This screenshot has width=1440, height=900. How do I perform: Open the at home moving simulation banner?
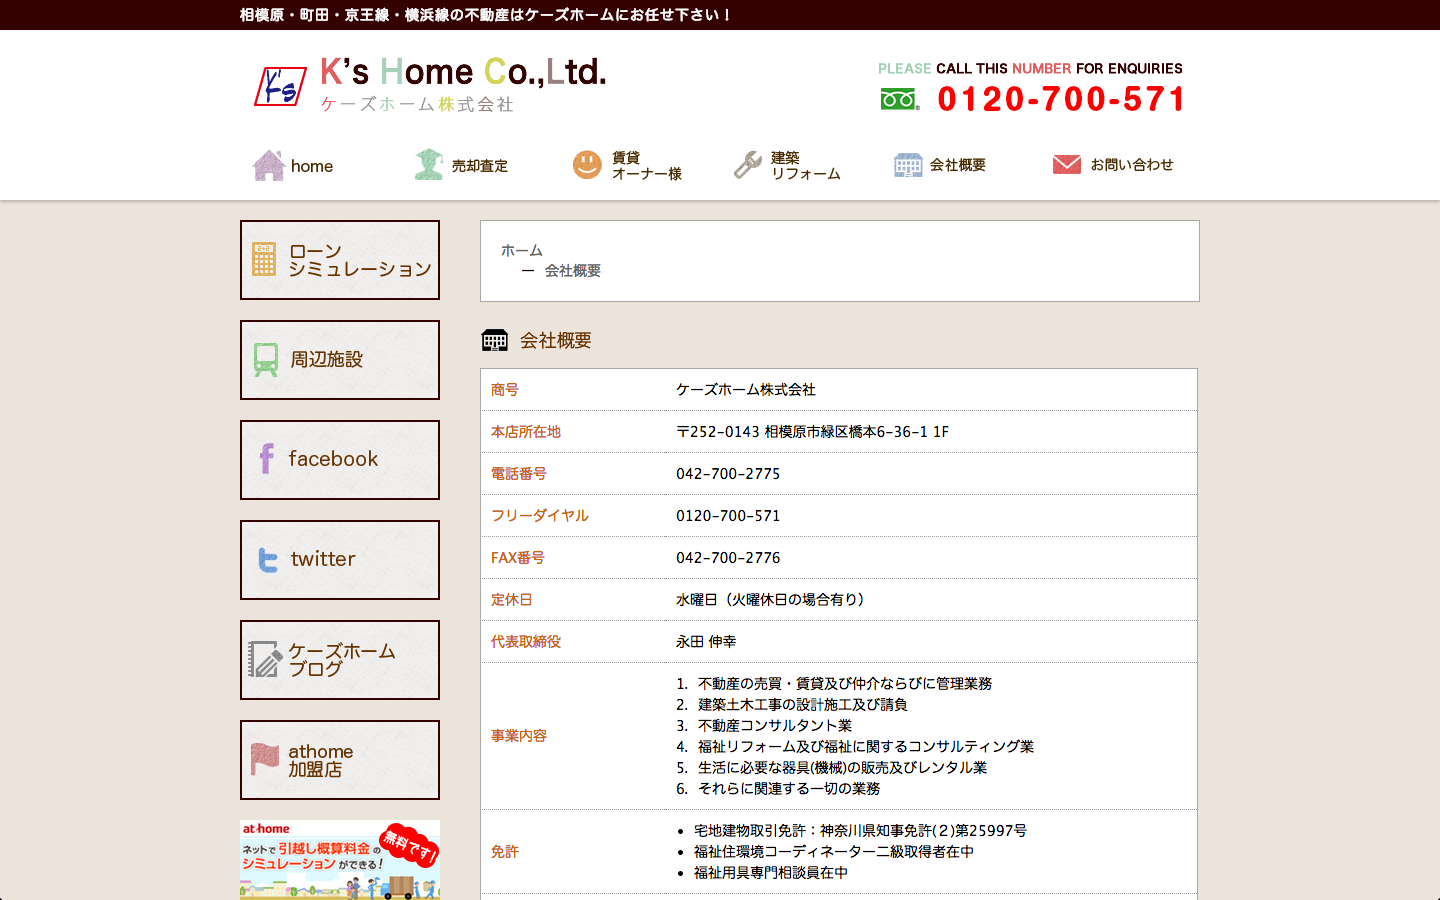click(340, 860)
